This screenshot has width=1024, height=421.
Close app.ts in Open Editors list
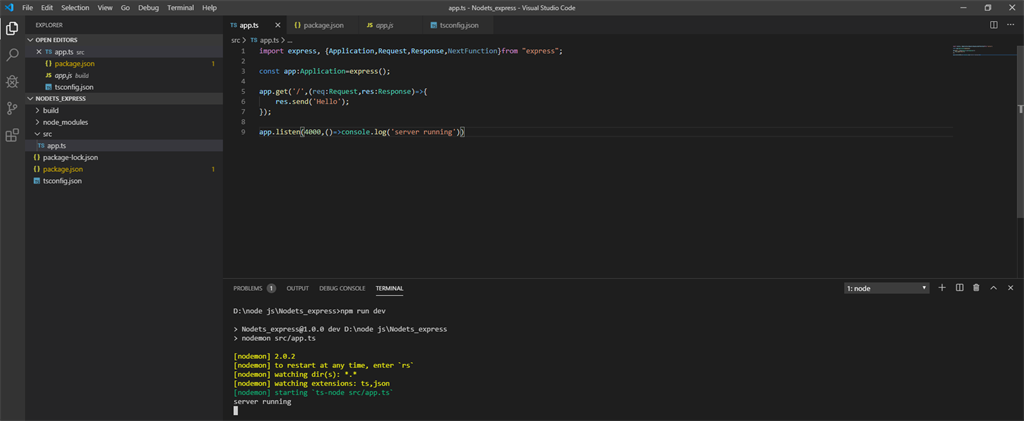tap(39, 51)
